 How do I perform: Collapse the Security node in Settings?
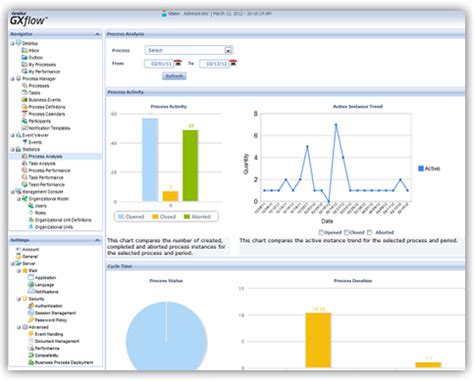pos(19,299)
